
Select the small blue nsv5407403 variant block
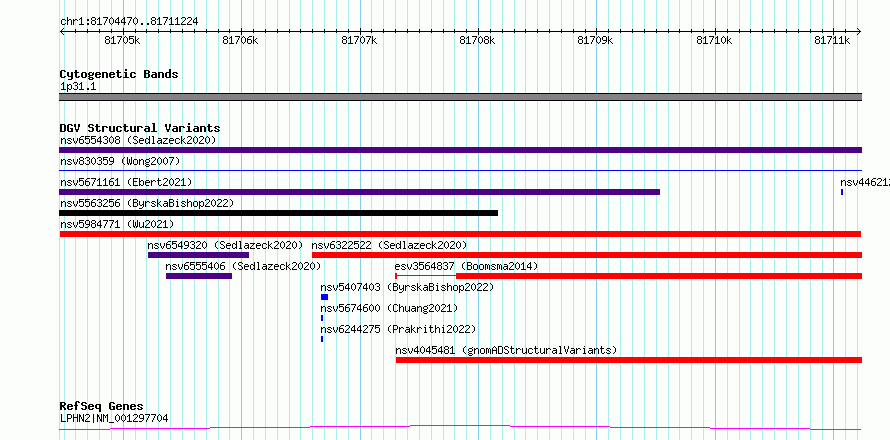pyautogui.click(x=324, y=297)
